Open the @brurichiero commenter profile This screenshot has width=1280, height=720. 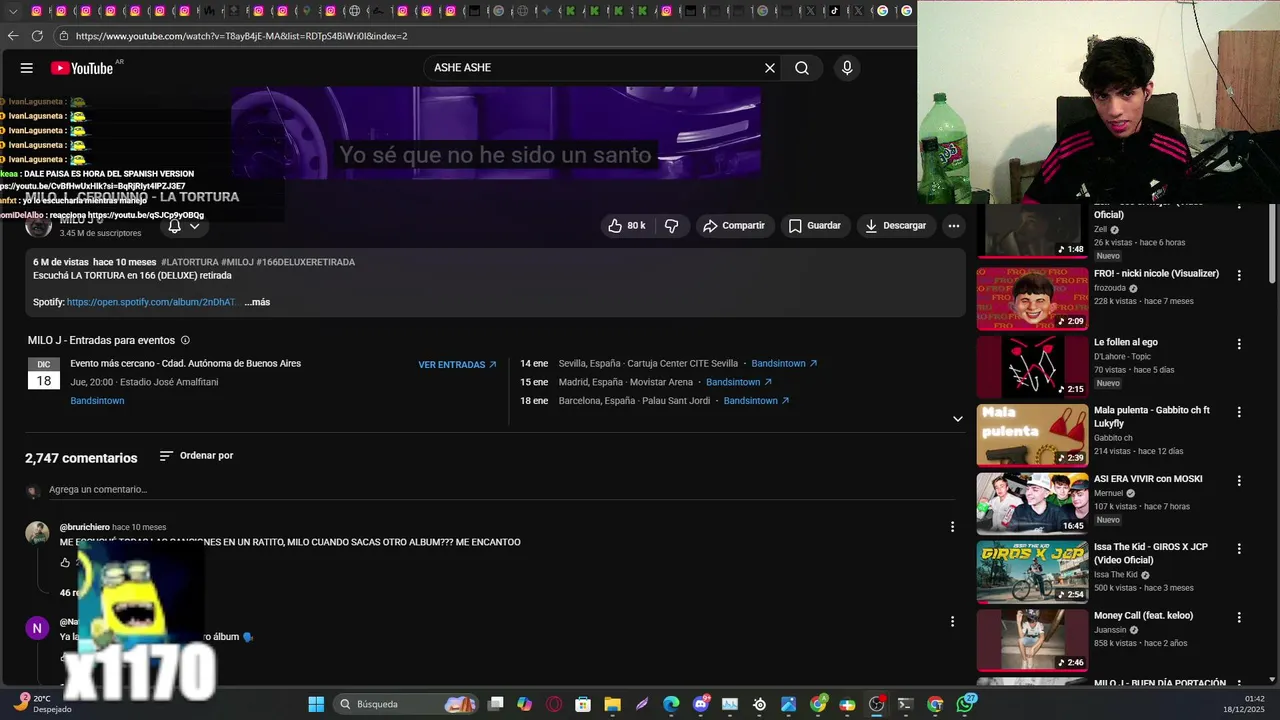pos(84,527)
